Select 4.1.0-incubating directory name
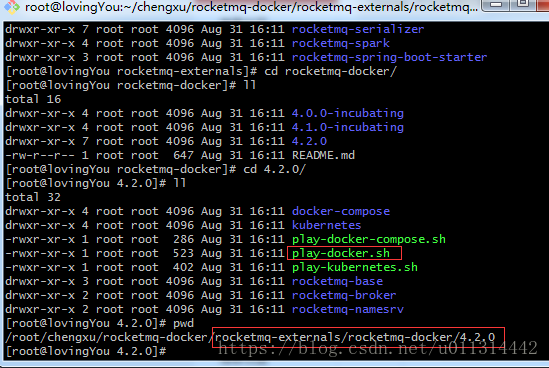This screenshot has width=549, height=368. tap(348, 127)
